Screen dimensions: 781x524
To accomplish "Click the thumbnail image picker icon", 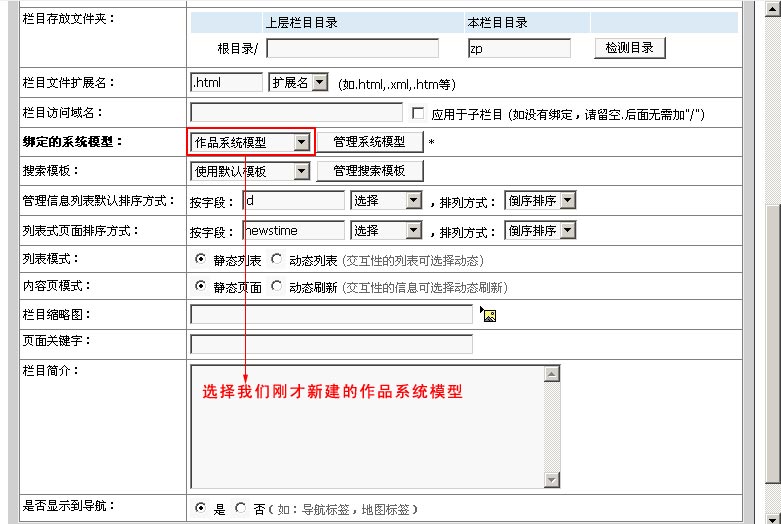I will (x=489, y=316).
